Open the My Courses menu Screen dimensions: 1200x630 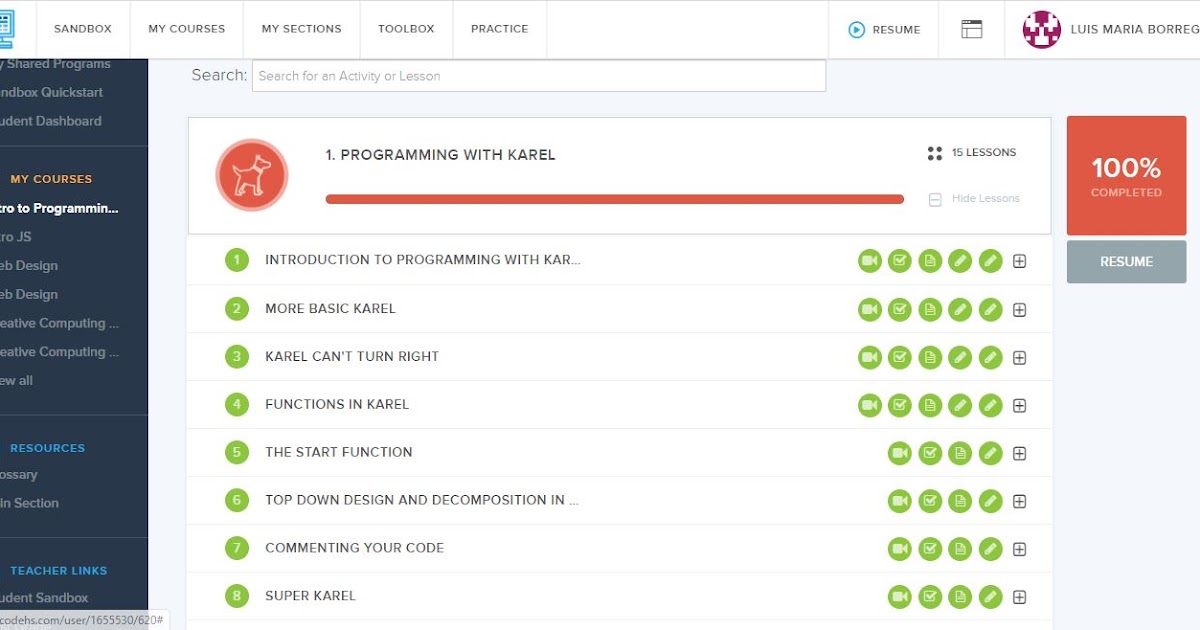(x=186, y=29)
